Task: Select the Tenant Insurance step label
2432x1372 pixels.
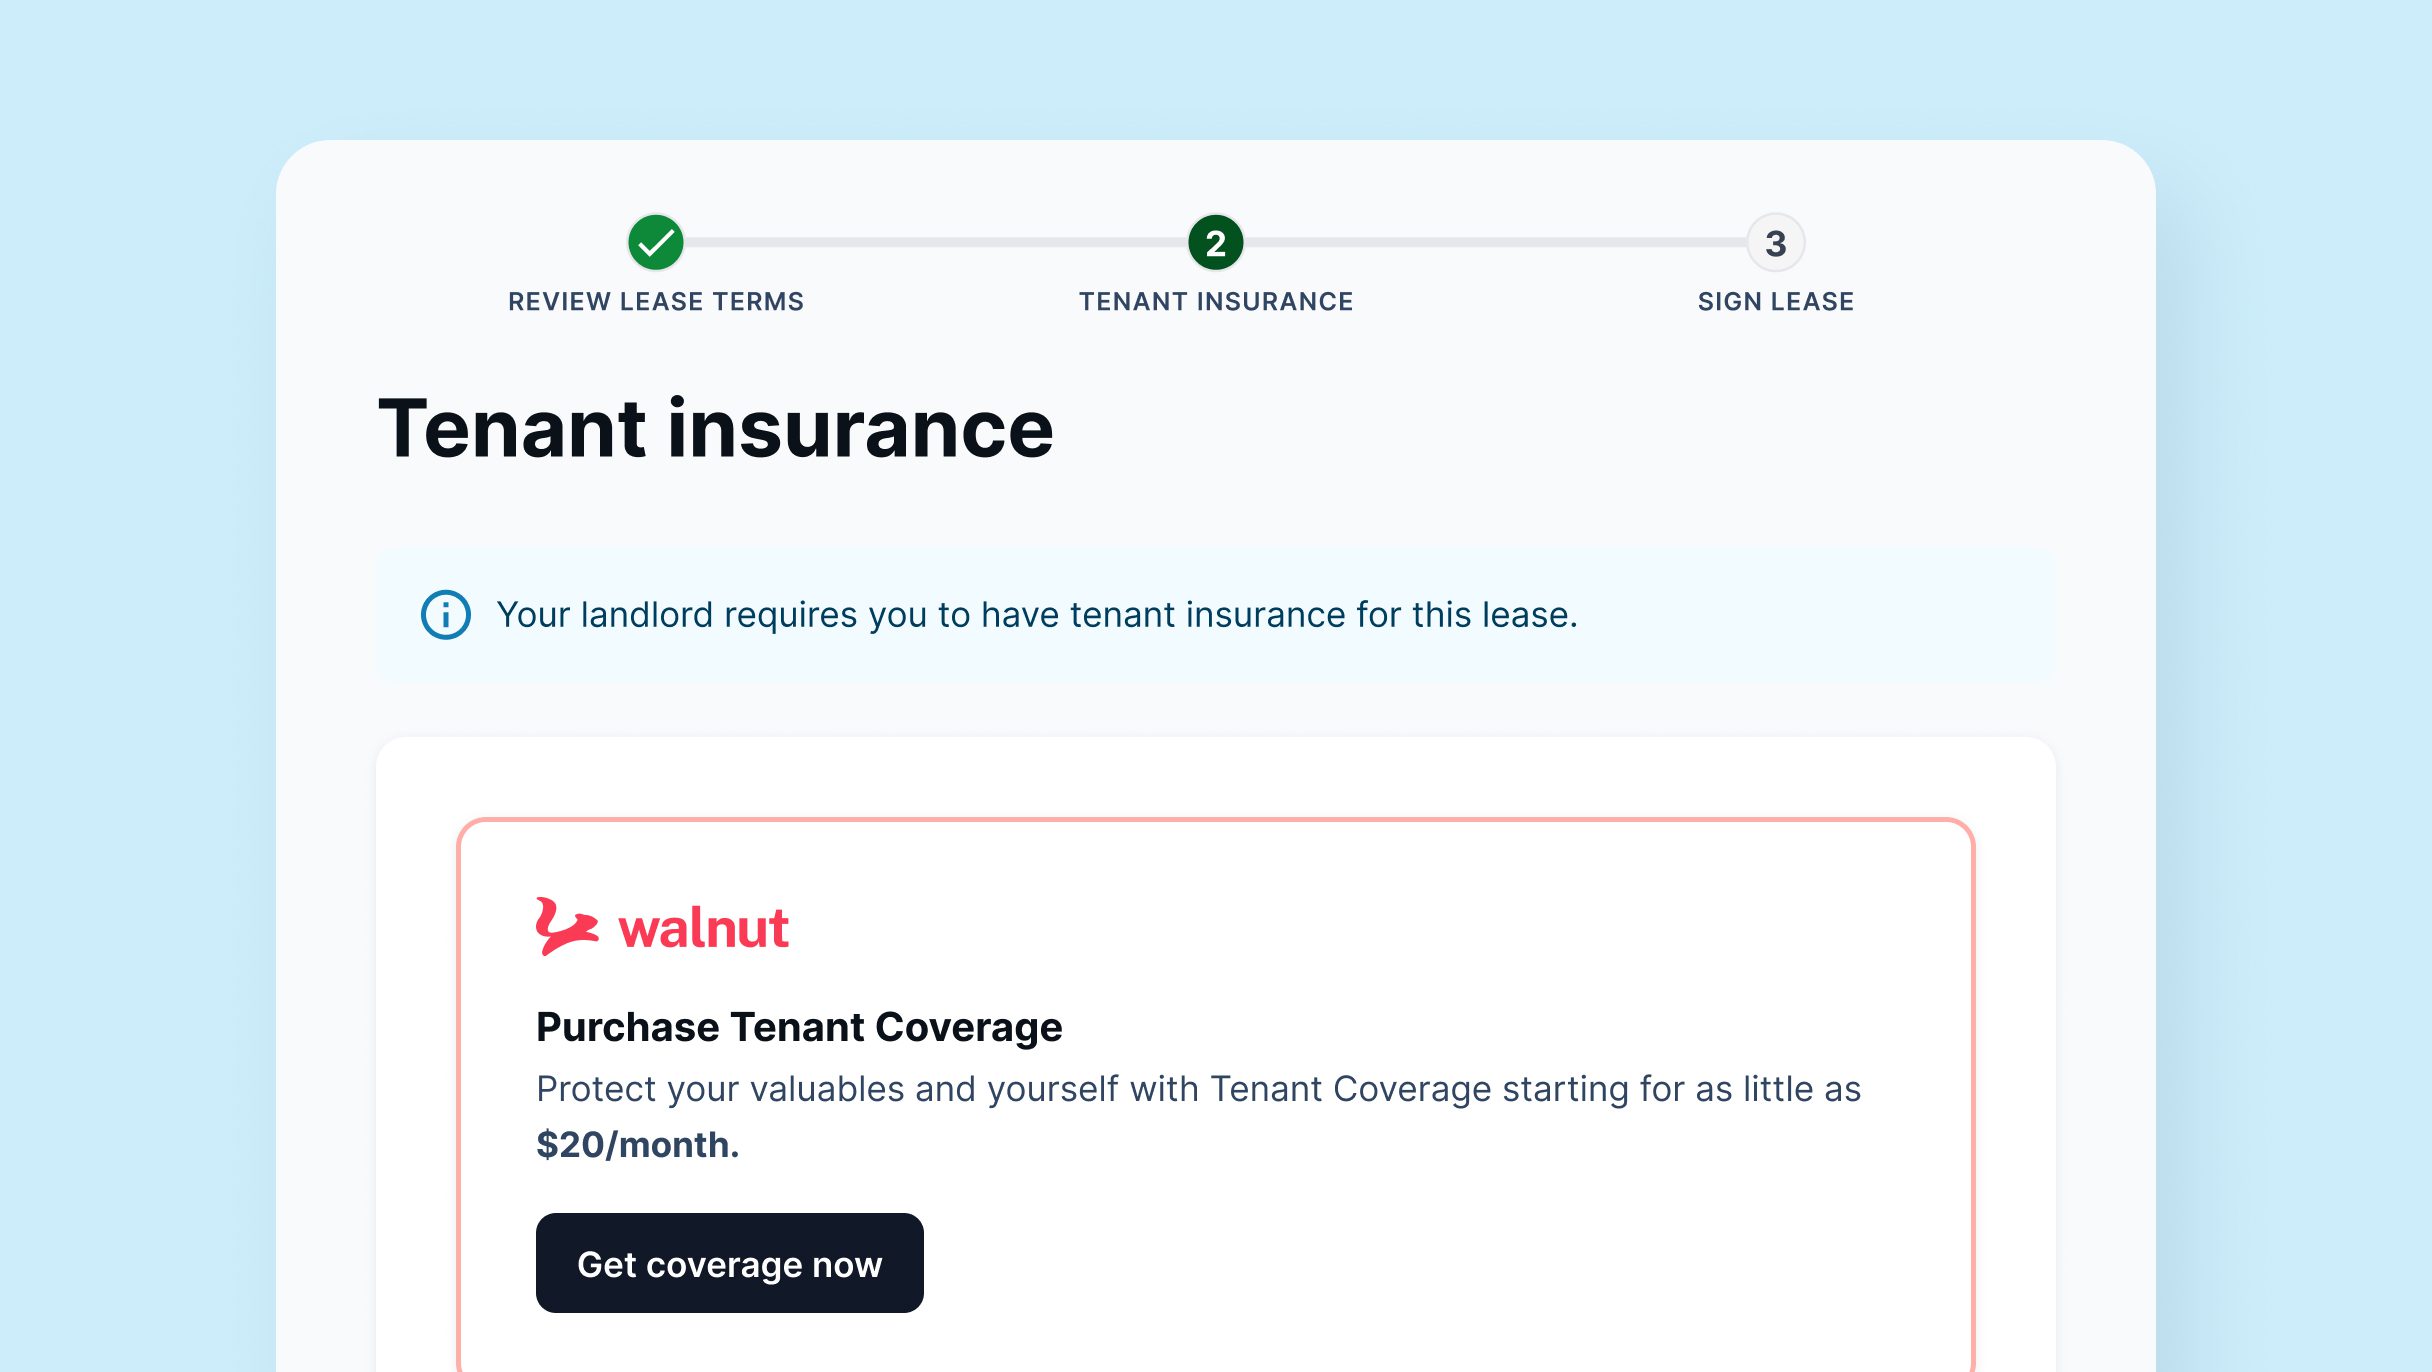Action: [1215, 301]
